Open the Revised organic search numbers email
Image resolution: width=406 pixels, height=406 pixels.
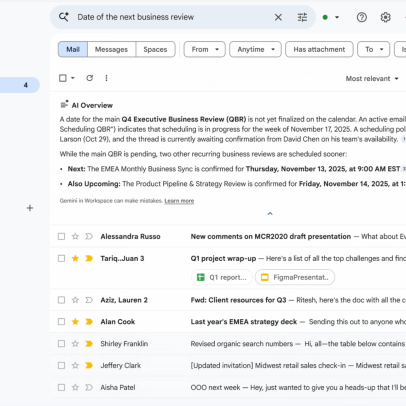tap(228, 344)
